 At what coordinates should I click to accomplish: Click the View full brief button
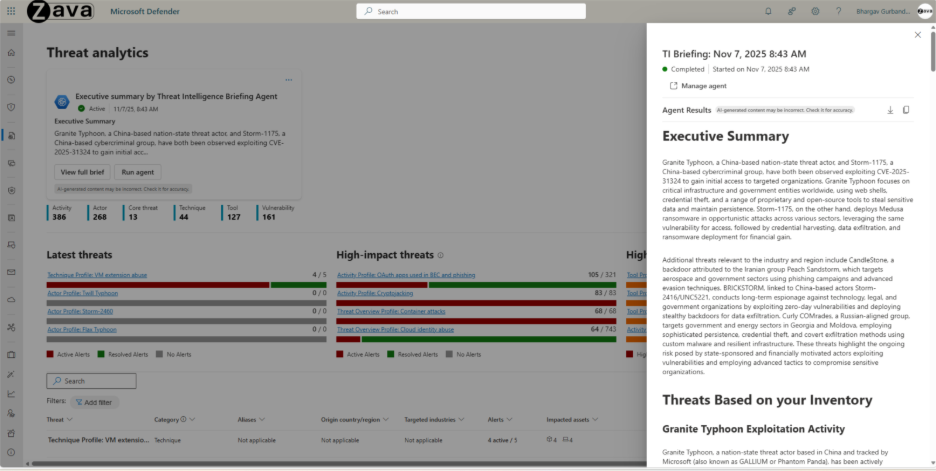82,172
